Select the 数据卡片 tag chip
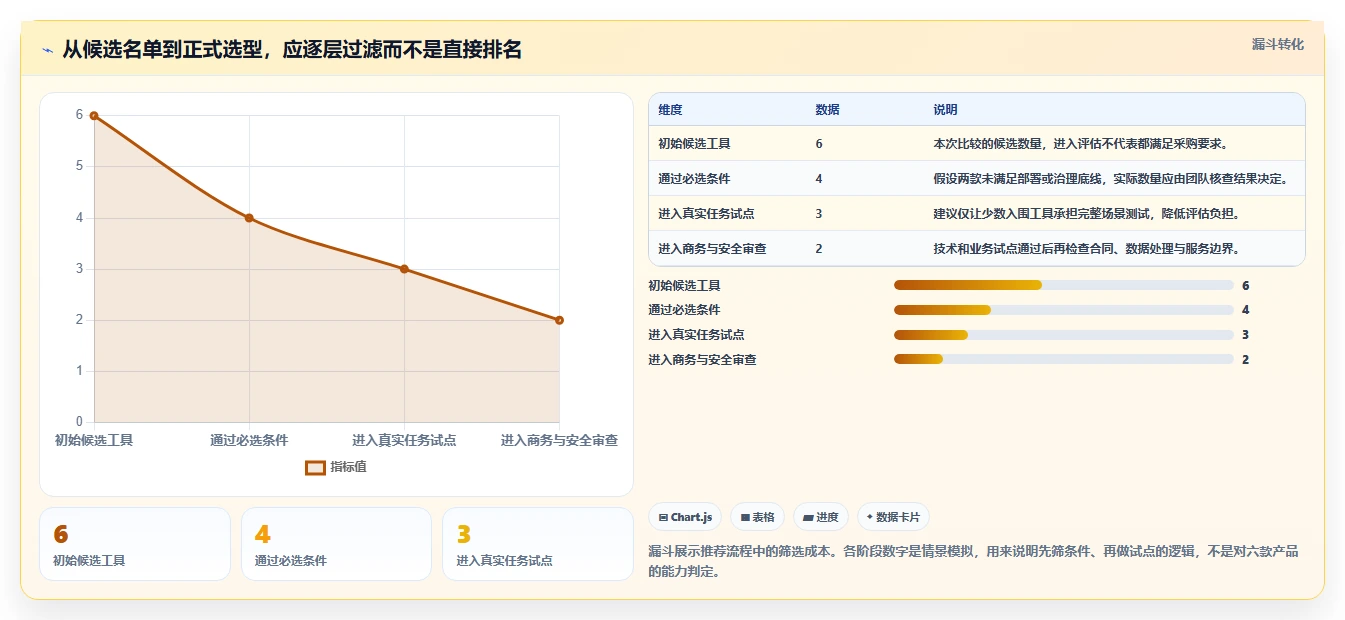Screen dimensions: 1345x620 pyautogui.click(x=893, y=517)
